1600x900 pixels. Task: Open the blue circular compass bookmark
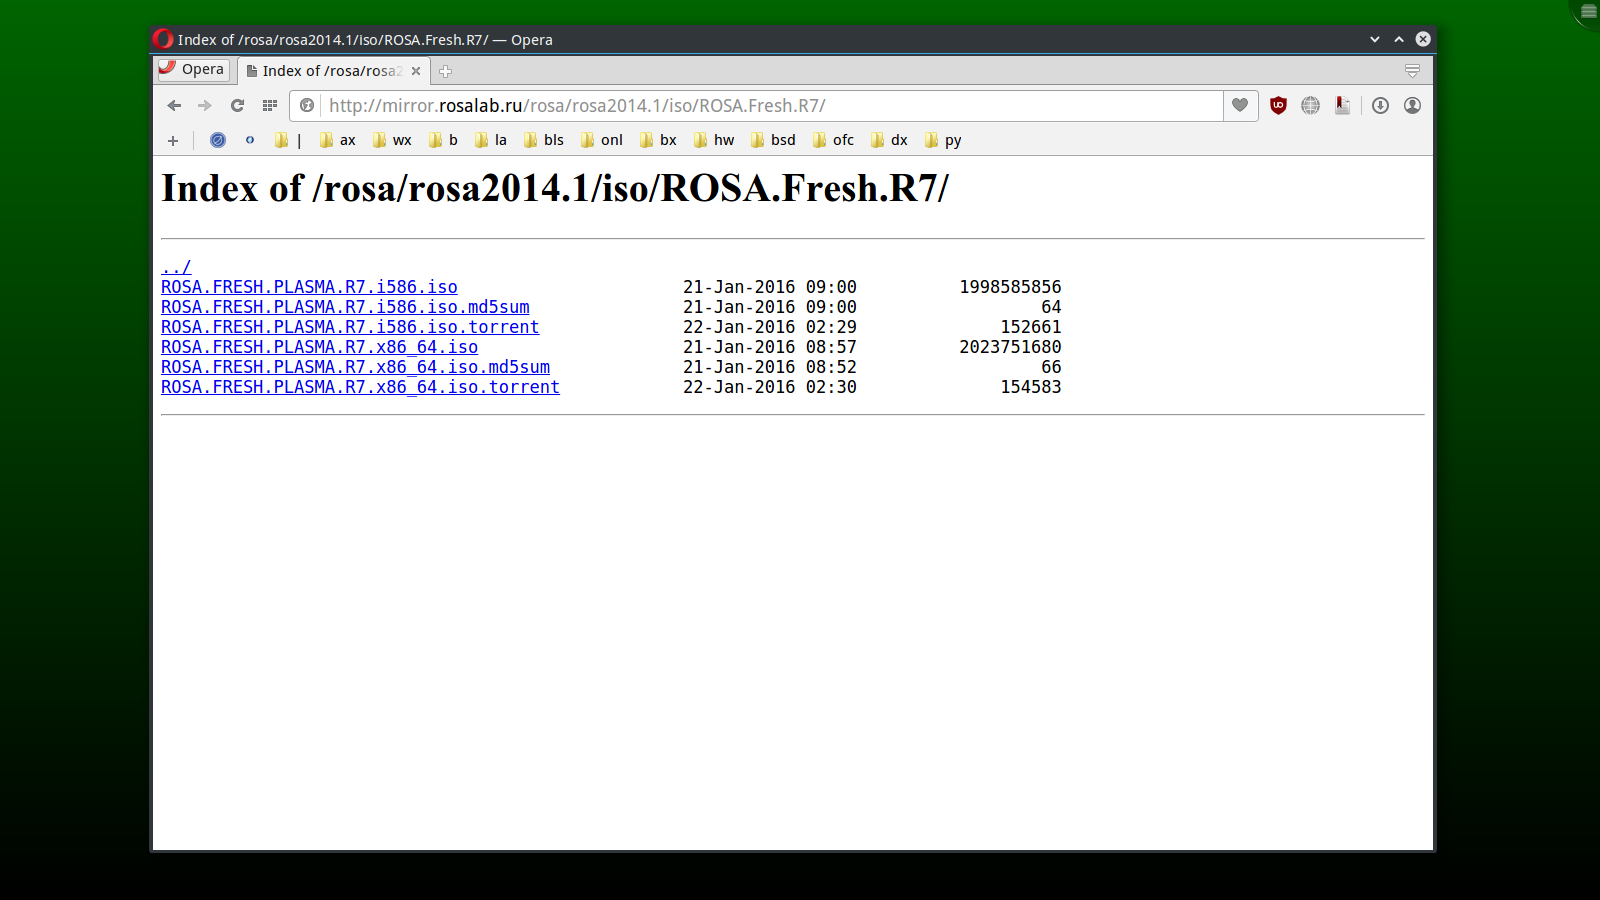coord(218,140)
